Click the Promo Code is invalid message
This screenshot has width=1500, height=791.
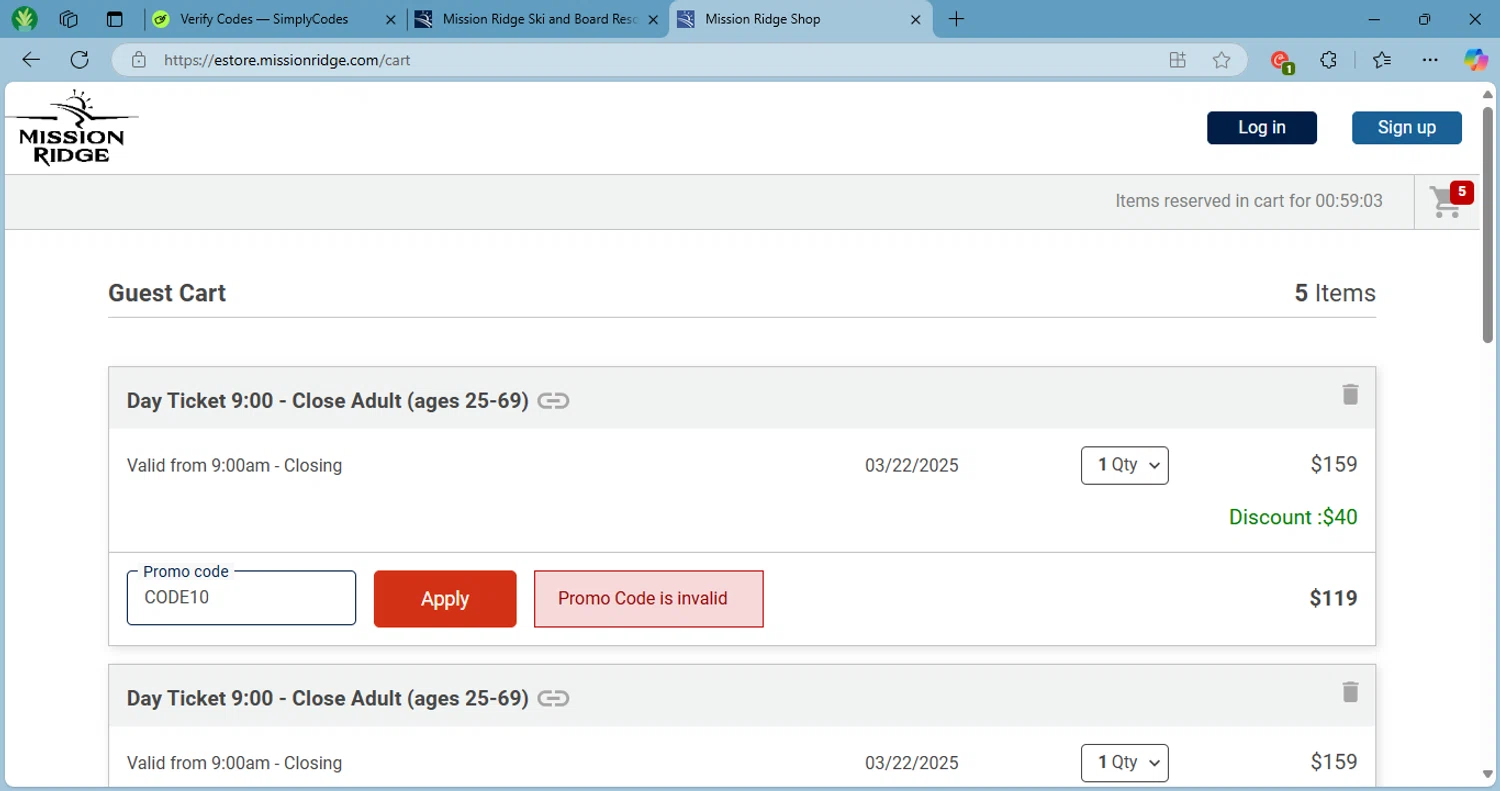tap(649, 599)
